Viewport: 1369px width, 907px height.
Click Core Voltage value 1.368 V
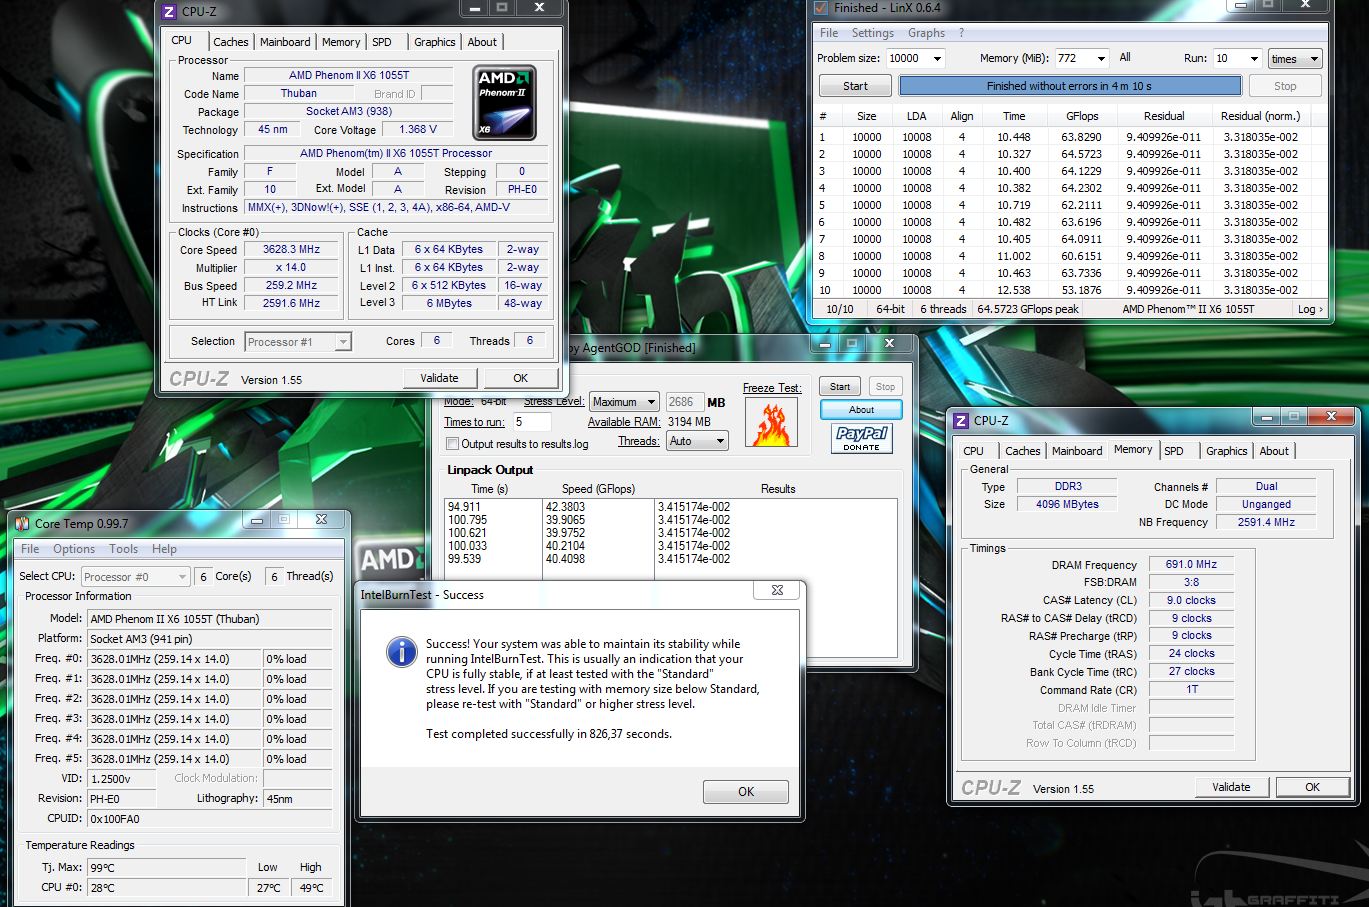[418, 129]
